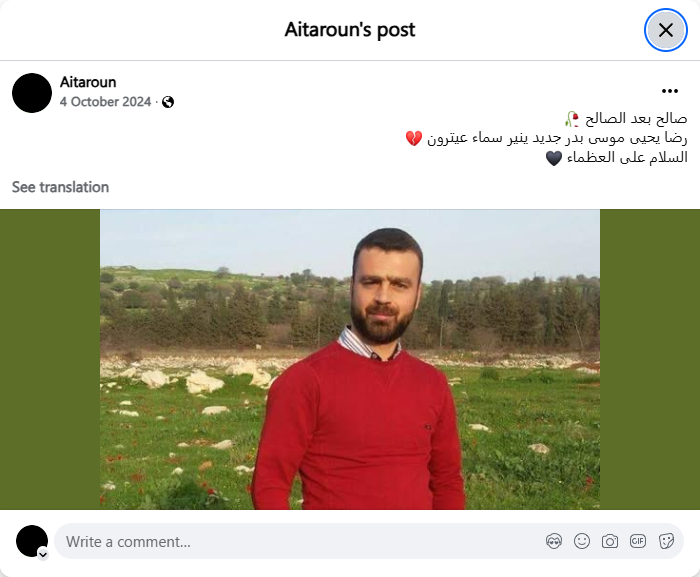Open Aitaroun's round profile picture
The width and height of the screenshot is (700, 577).
click(x=32, y=93)
